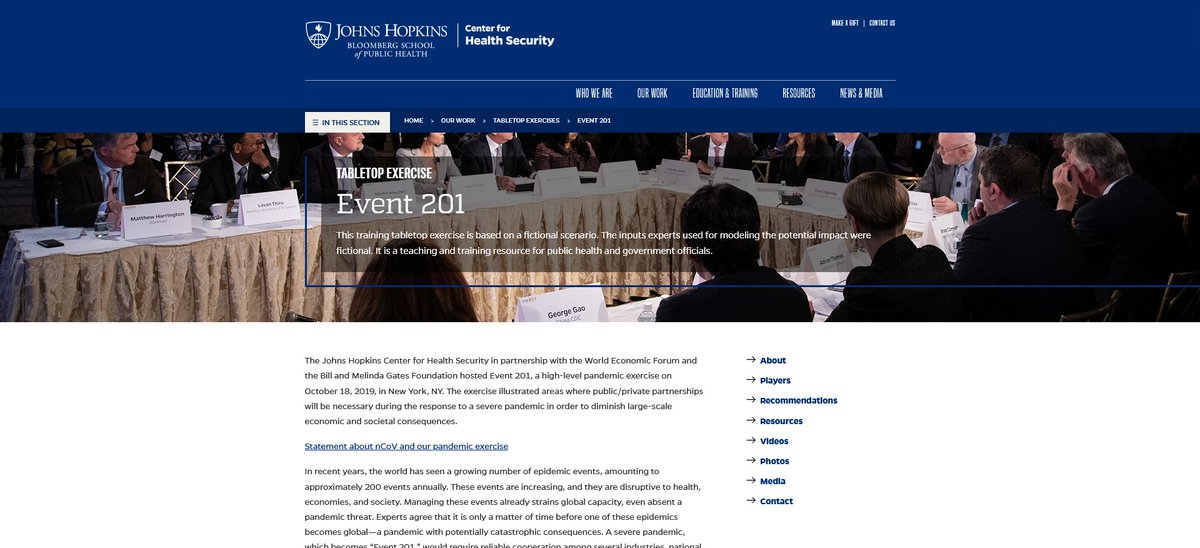1200x548 pixels.
Task: Open the News & Media menu
Action: [861, 93]
